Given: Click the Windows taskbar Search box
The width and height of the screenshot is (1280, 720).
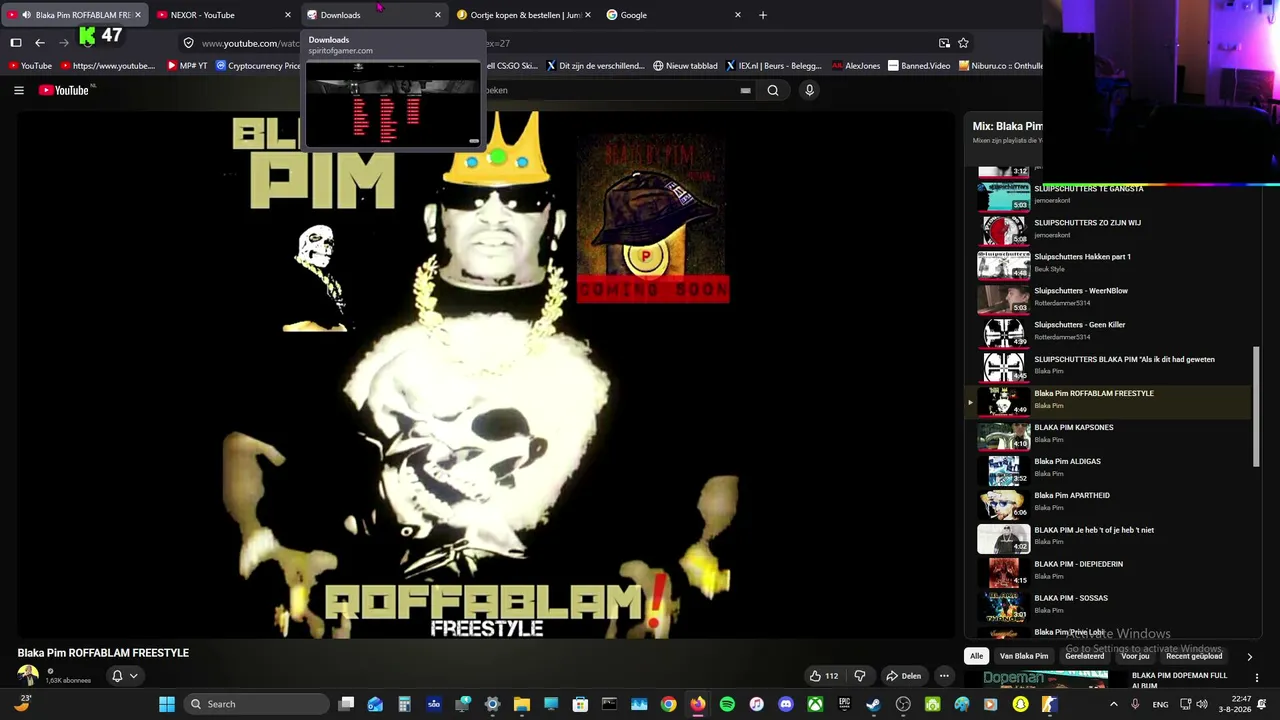Looking at the screenshot, I should (x=258, y=704).
